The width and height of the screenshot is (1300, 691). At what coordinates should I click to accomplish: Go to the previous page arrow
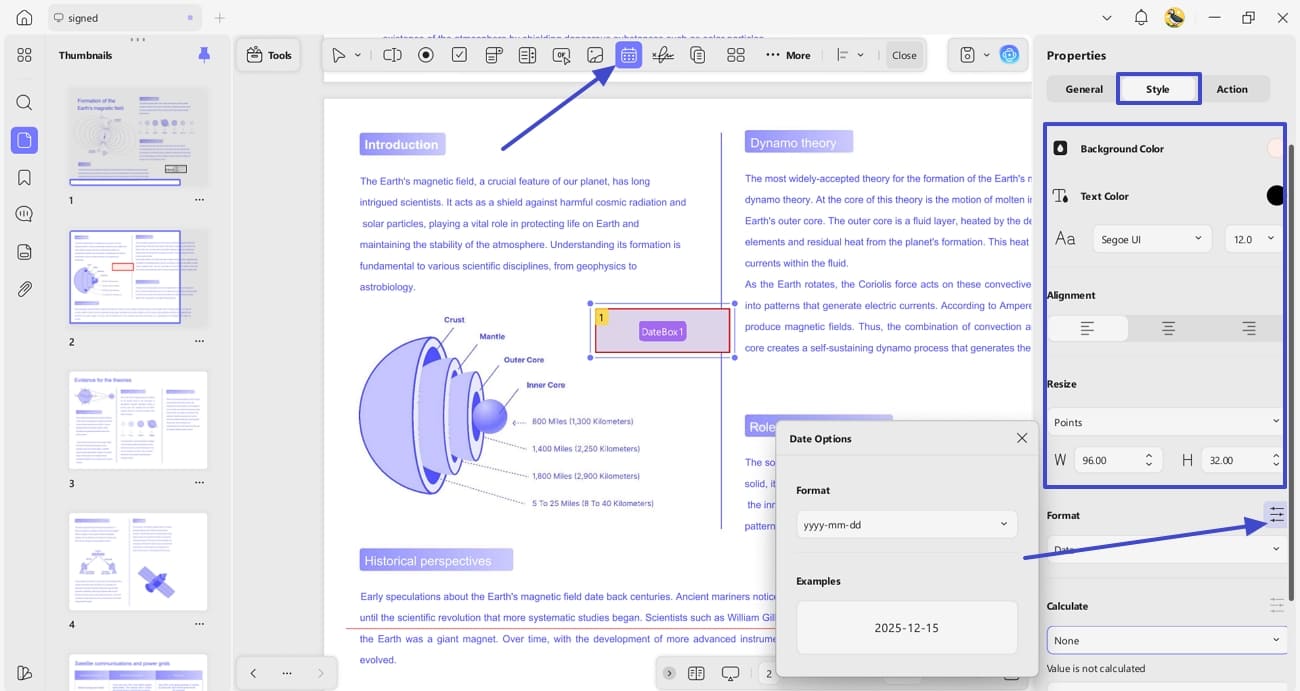click(253, 673)
